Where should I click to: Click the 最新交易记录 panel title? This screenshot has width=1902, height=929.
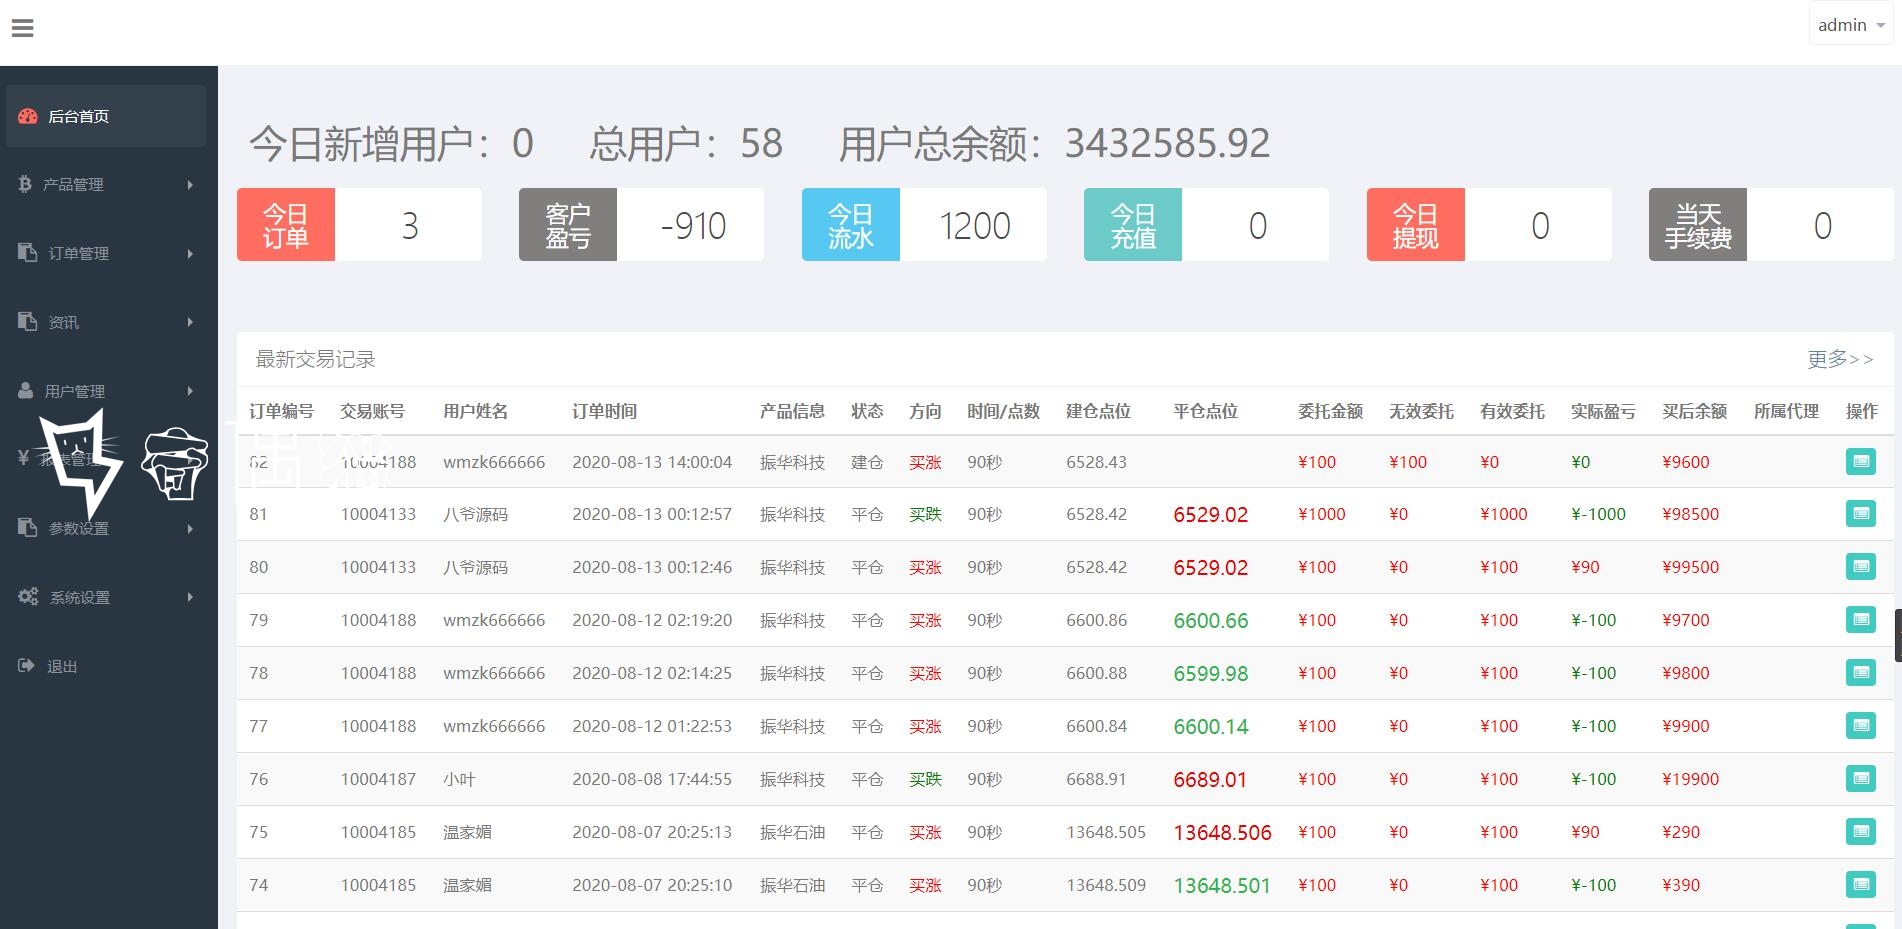point(315,359)
